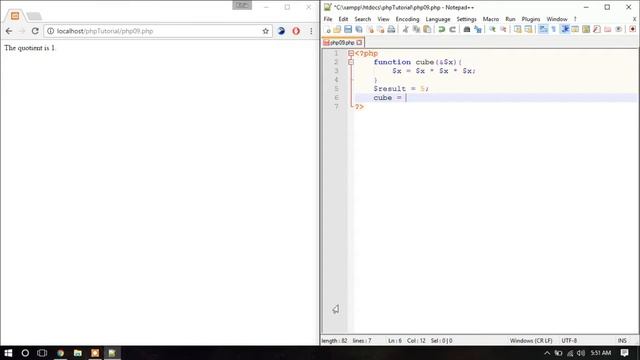This screenshot has width=640, height=360.
Task: Bookmark the page with the star icon
Action: pyautogui.click(x=266, y=31)
